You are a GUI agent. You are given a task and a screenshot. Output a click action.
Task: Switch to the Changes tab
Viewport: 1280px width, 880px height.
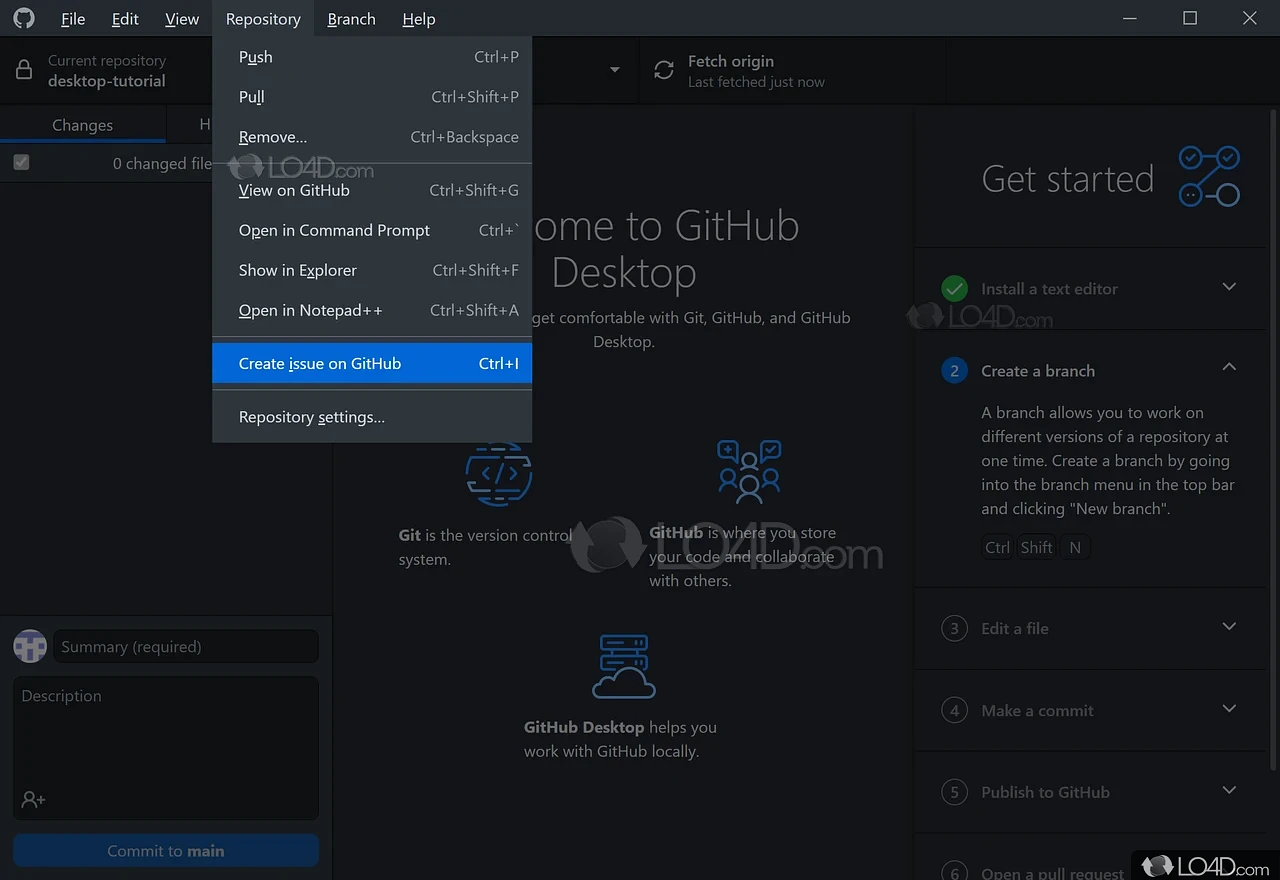(82, 125)
